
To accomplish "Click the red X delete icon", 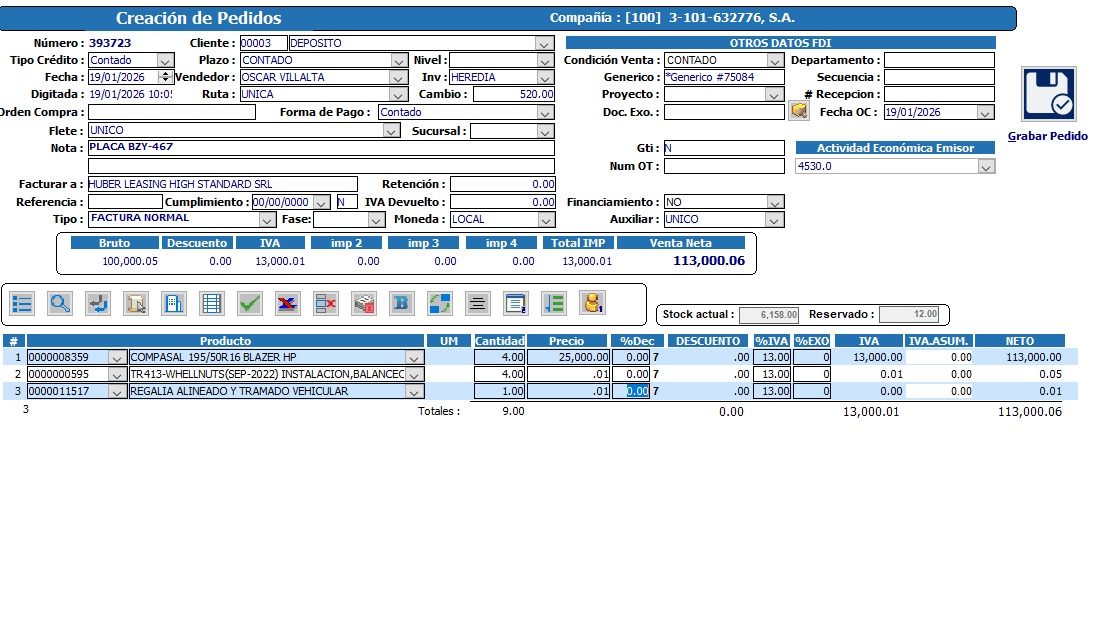I will [x=325, y=303].
